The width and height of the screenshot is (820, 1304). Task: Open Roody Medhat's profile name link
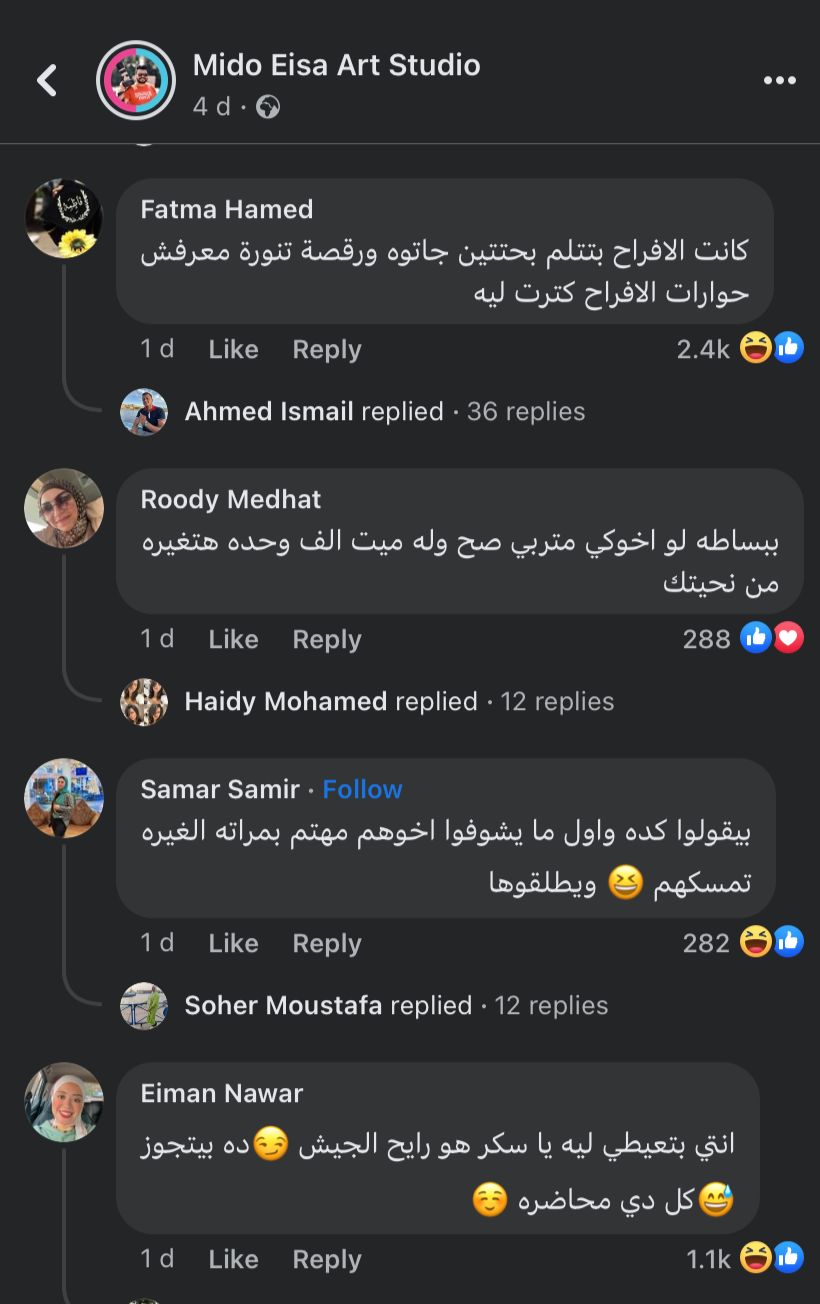coord(231,499)
